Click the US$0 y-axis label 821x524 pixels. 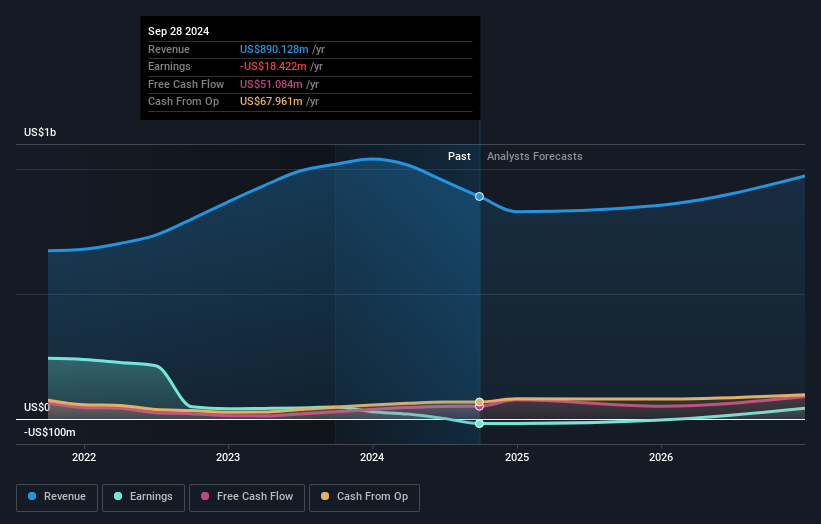37,407
